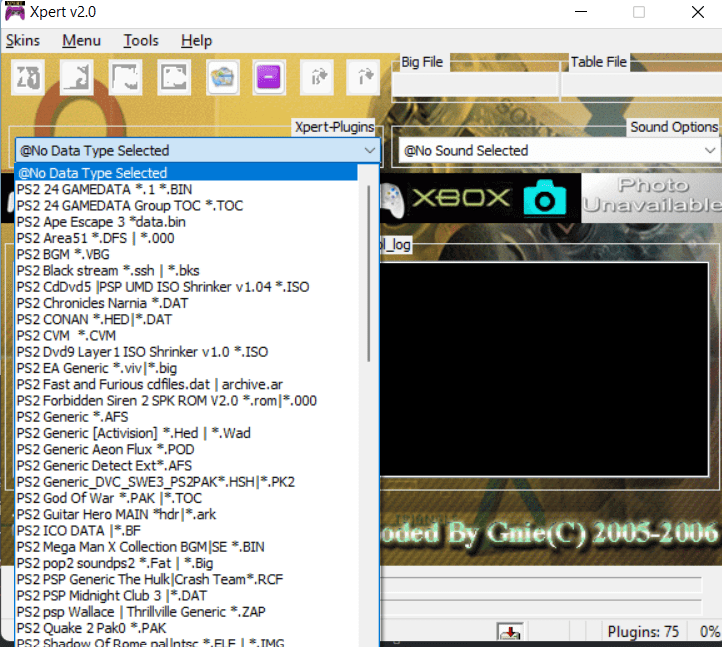
Task: Select 'PS2 Generic_DVC_SWE3_PS2PAK' entry
Action: coord(186,482)
